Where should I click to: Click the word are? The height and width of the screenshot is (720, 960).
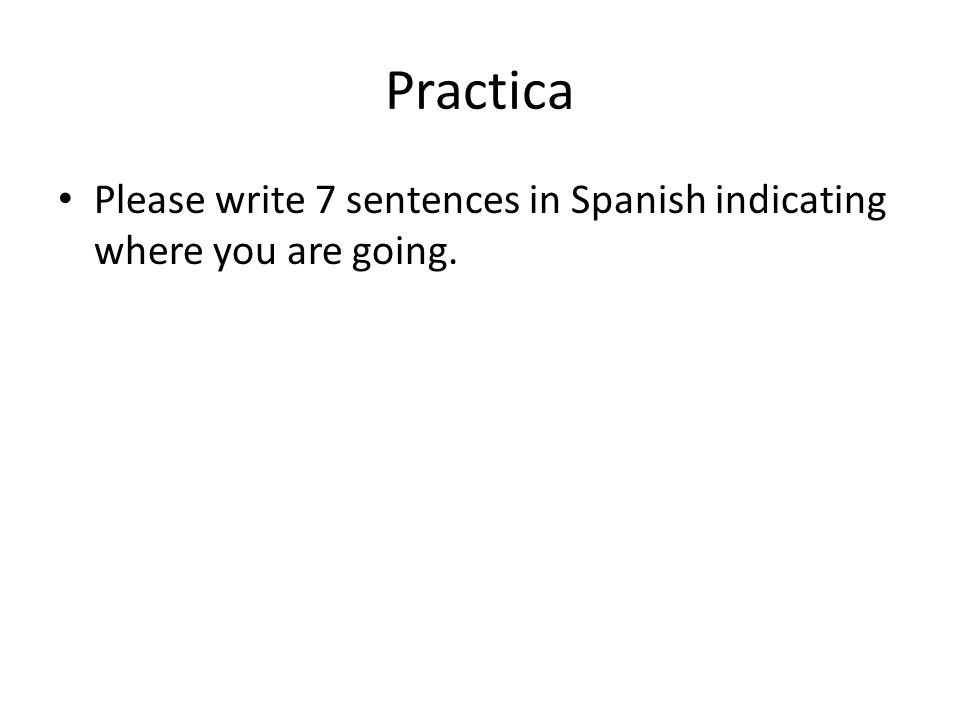point(314,253)
